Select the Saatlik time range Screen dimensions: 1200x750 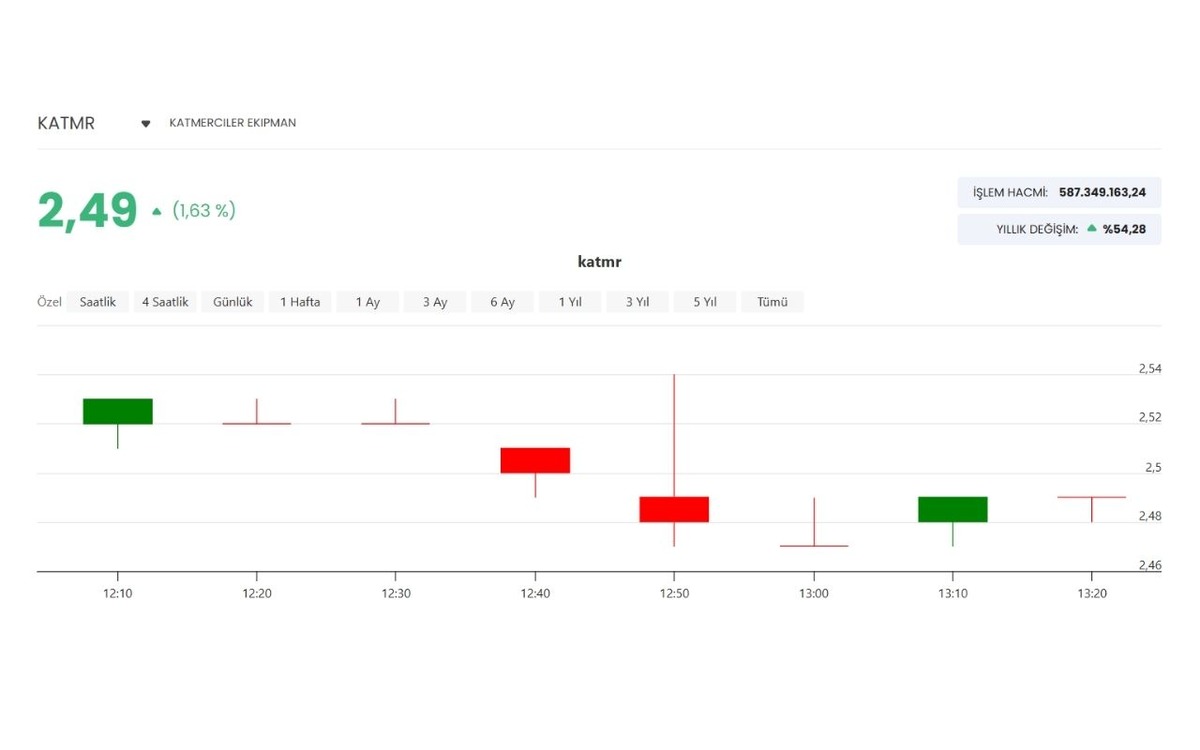click(x=98, y=302)
